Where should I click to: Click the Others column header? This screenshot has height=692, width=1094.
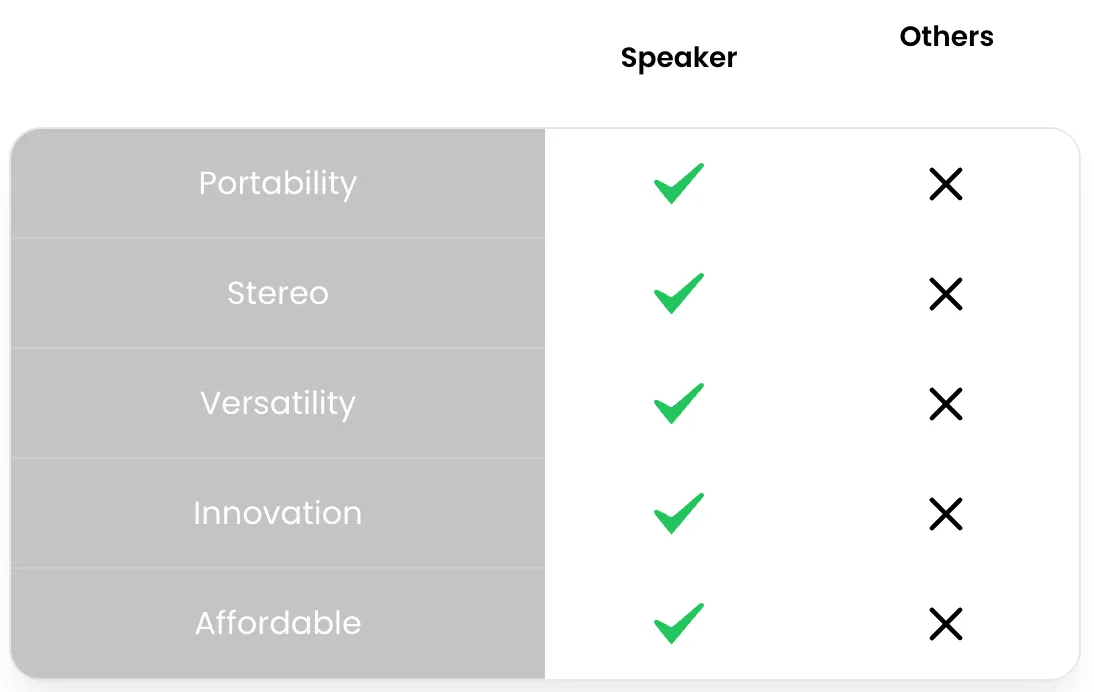click(x=946, y=37)
